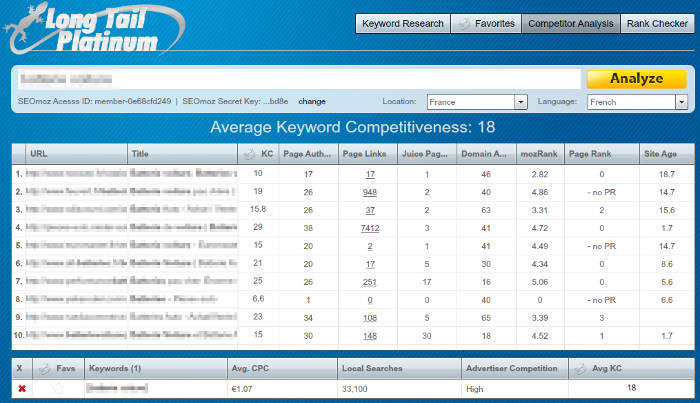Open the page links value 37
This screenshot has height=403, width=700.
click(x=370, y=210)
